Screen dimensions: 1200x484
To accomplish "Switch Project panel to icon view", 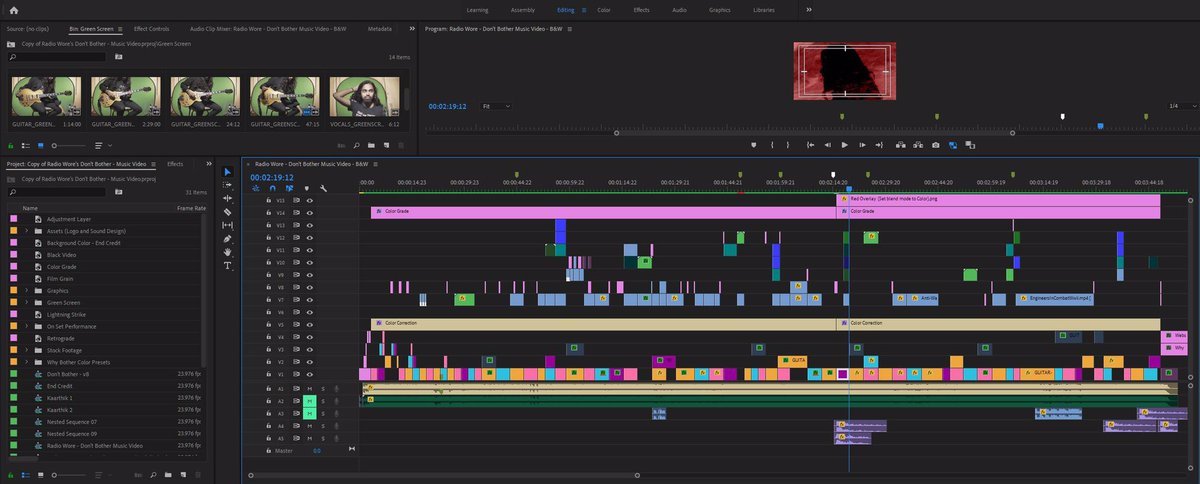I will click(39, 473).
